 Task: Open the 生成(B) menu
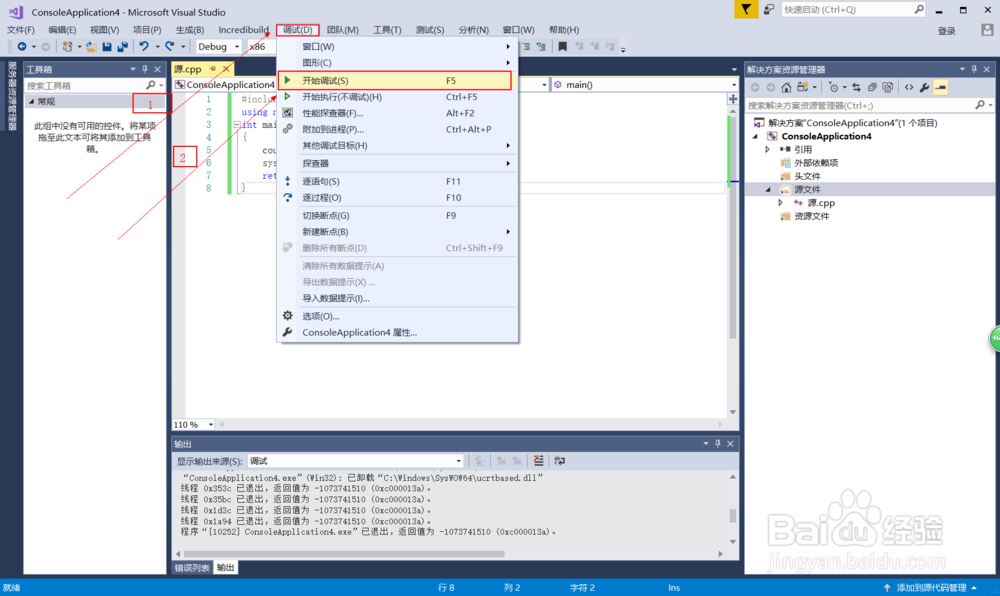pos(189,30)
